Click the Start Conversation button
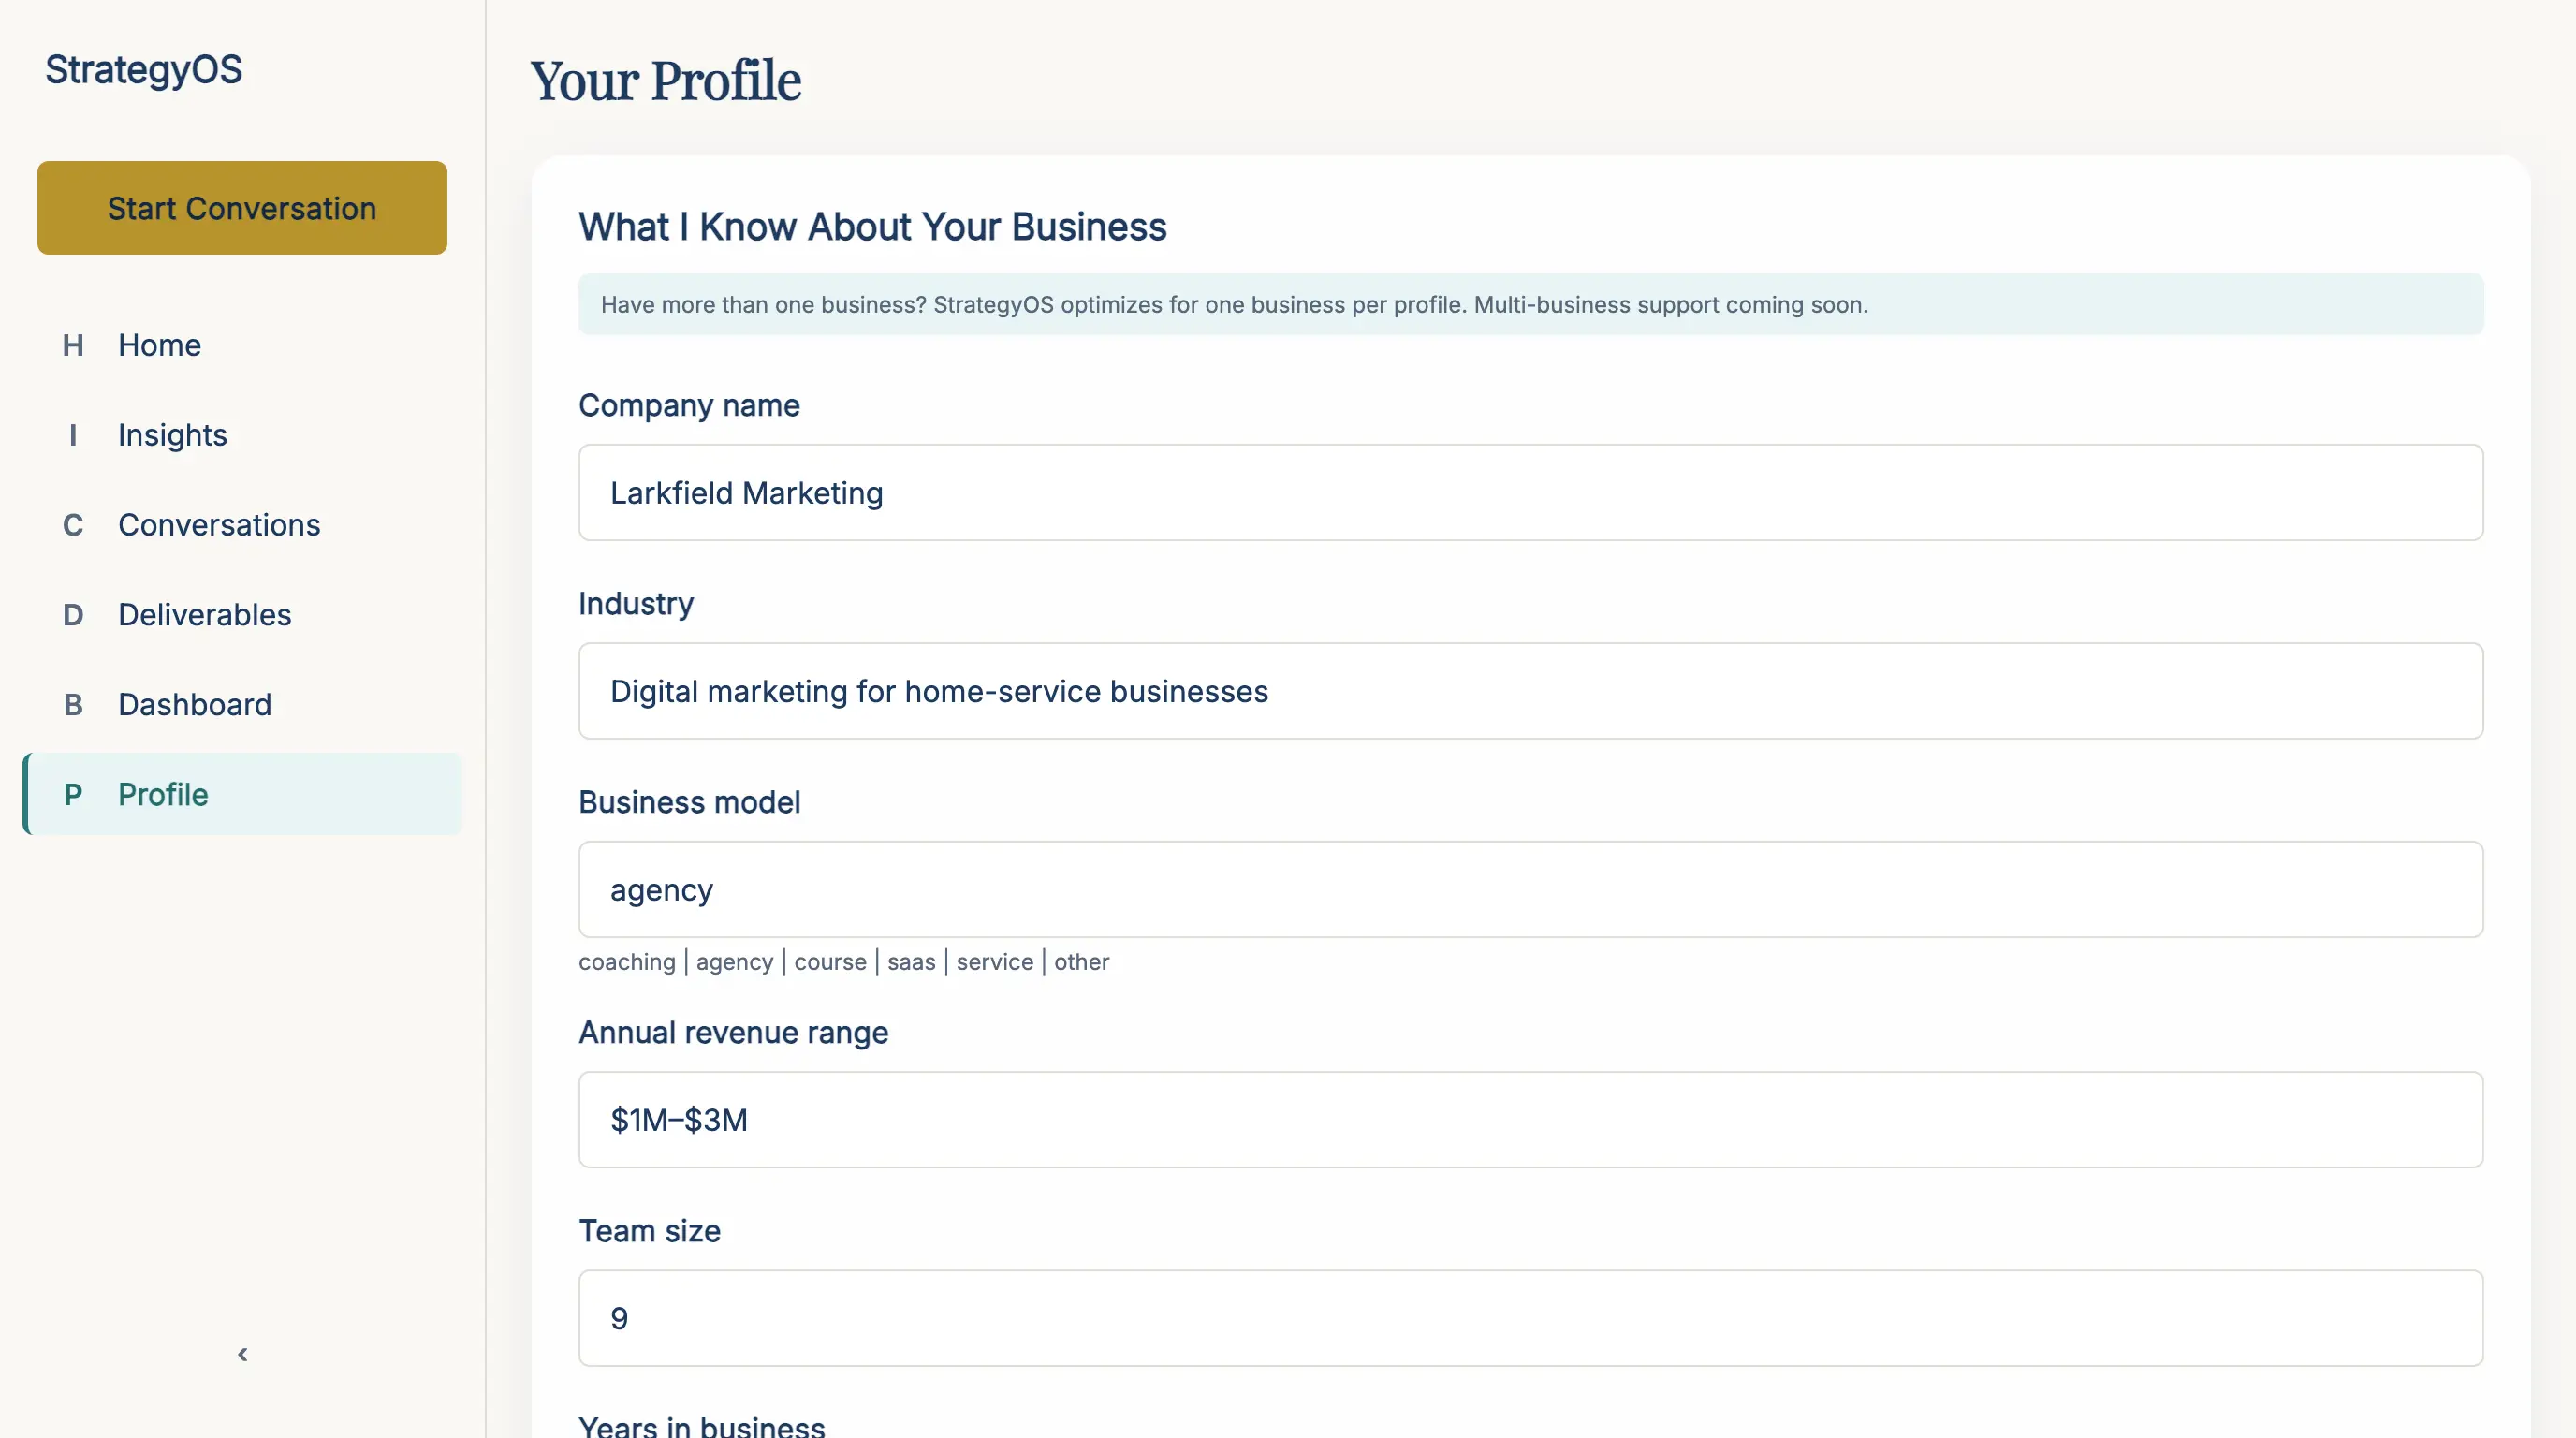This screenshot has width=2576, height=1438. [x=242, y=208]
